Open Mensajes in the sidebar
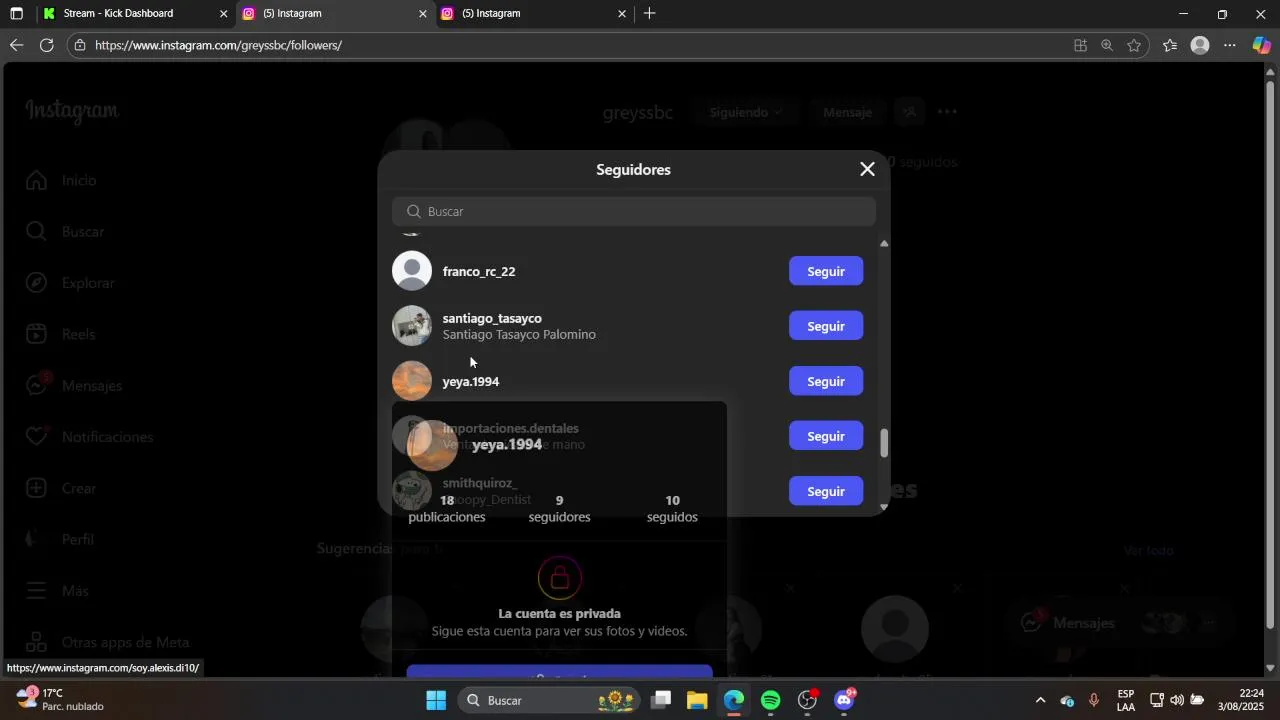The width and height of the screenshot is (1280, 720). [74, 385]
